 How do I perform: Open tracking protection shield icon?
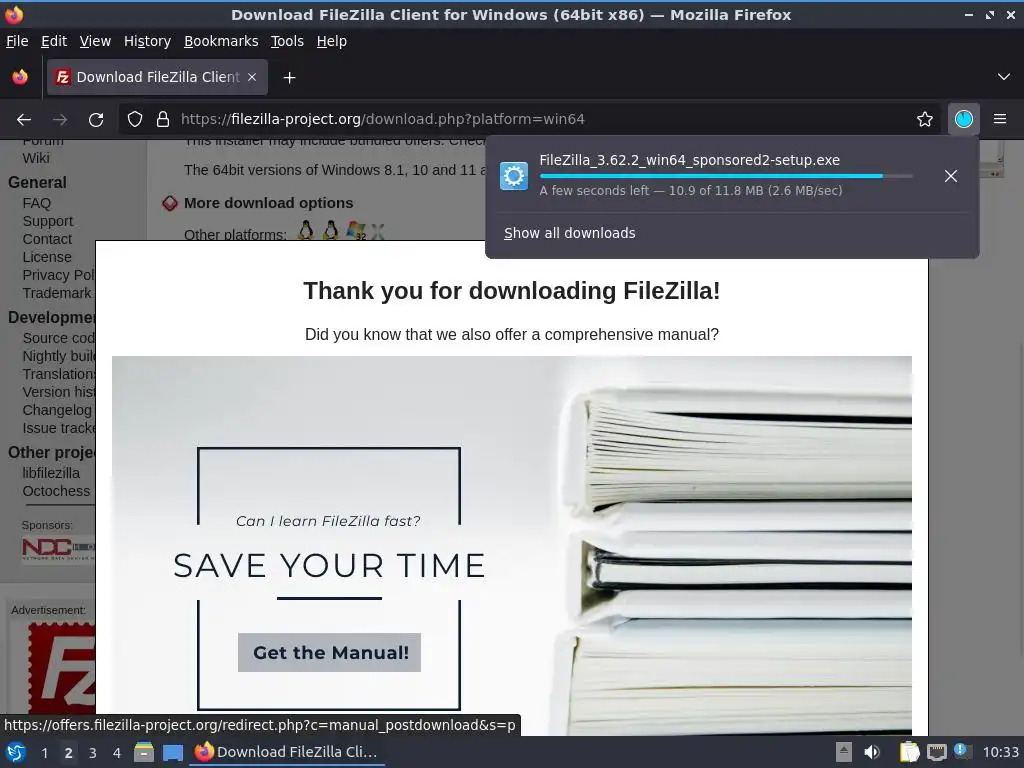(135, 119)
